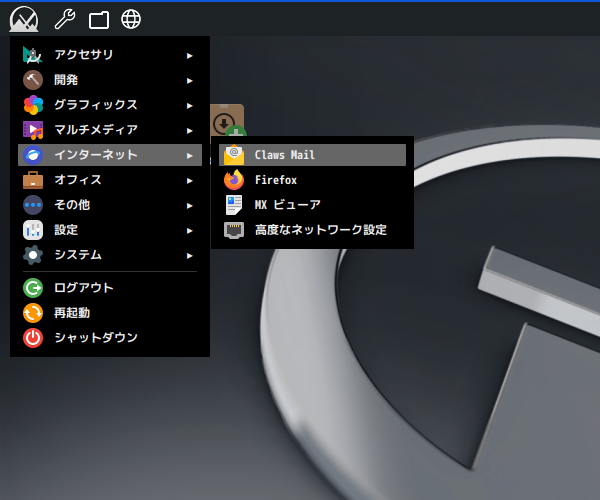This screenshot has width=600, height=500.
Task: Click the orange 再起動 restart icon
Action: [x=33, y=313]
